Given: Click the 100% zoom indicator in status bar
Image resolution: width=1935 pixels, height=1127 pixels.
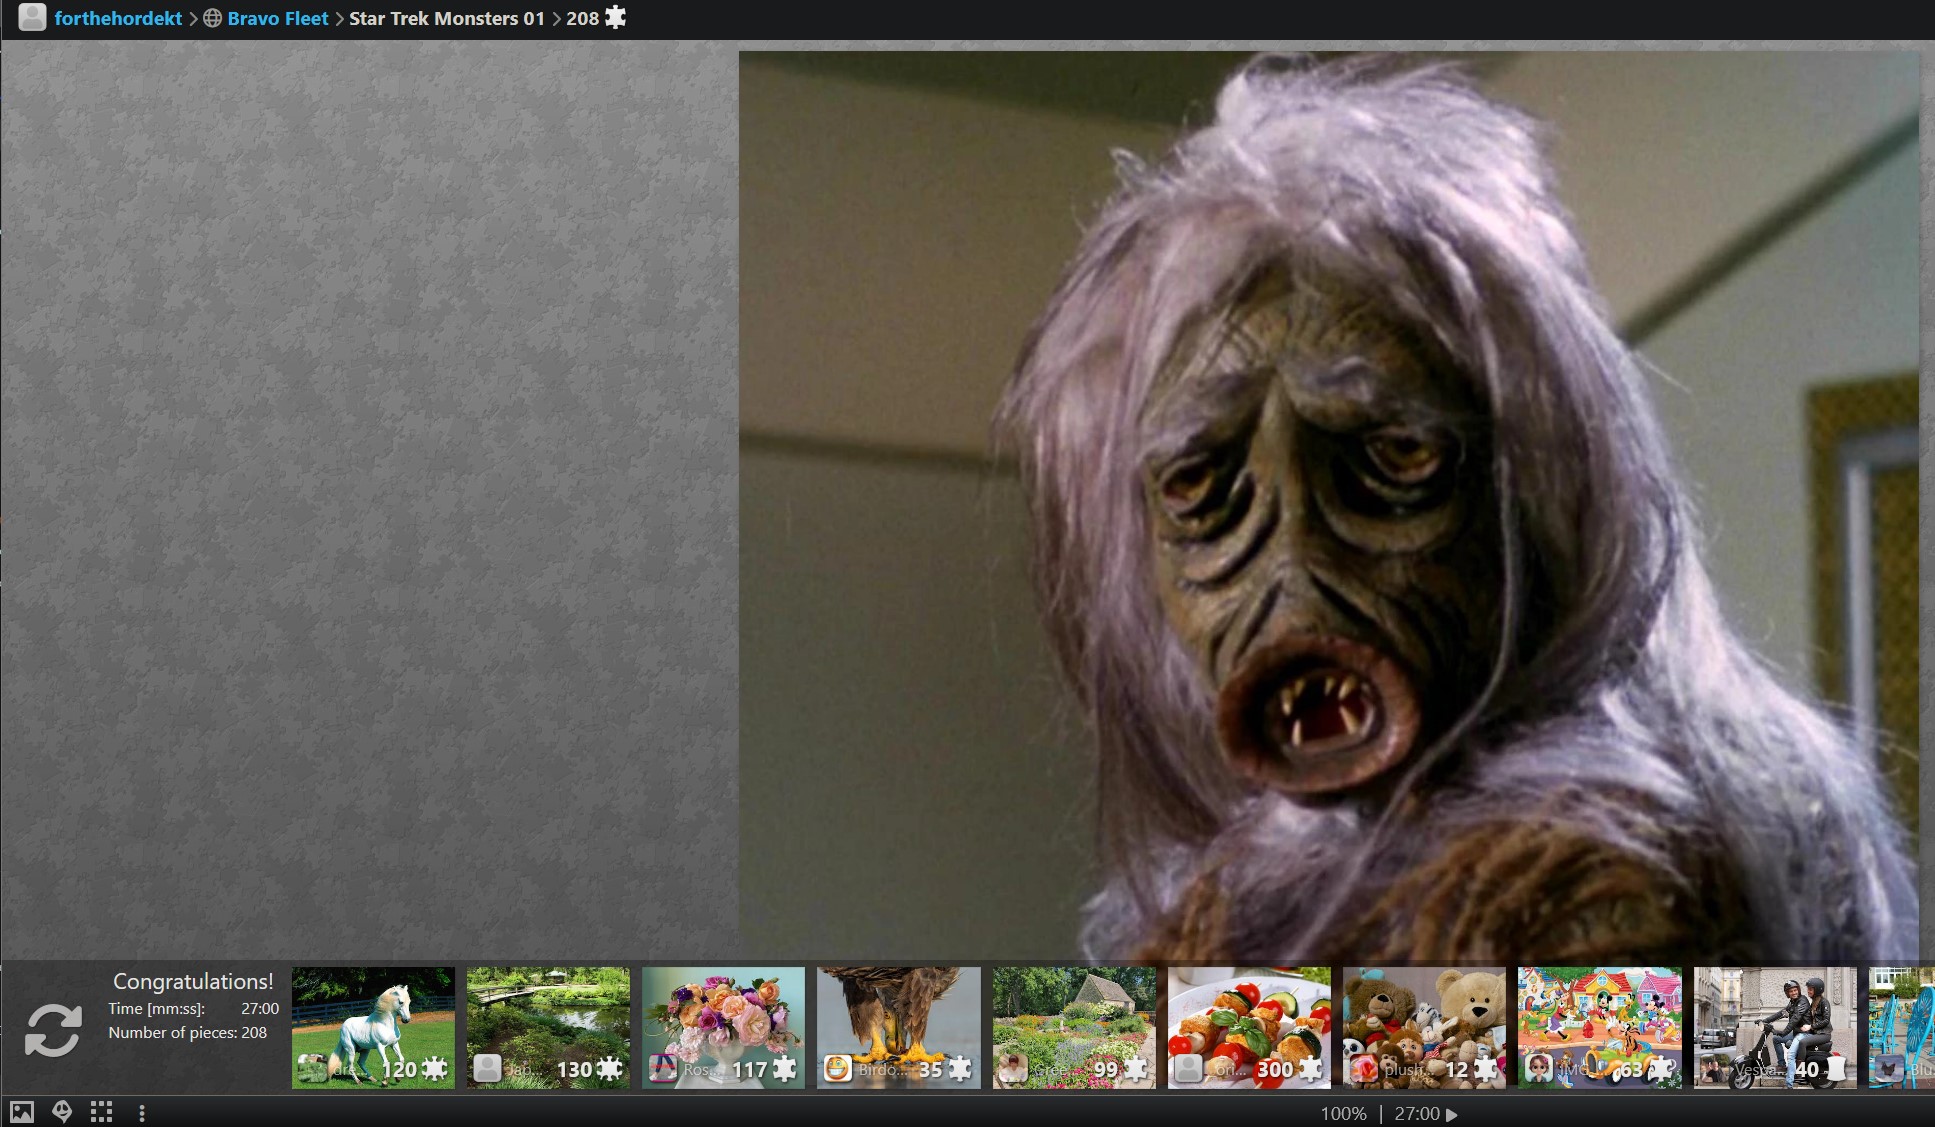Looking at the screenshot, I should pyautogui.click(x=1343, y=1114).
